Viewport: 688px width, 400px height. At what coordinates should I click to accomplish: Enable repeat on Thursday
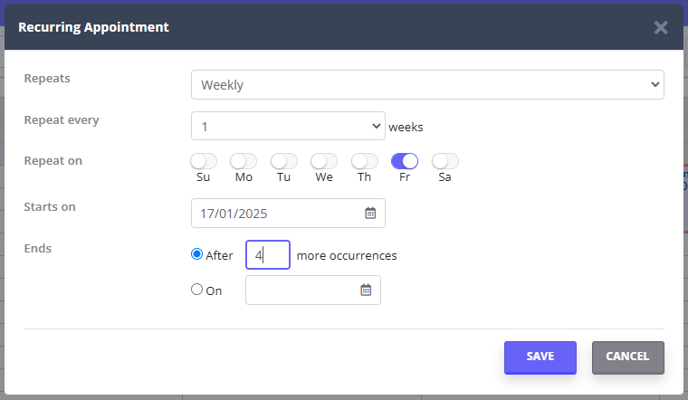point(364,161)
